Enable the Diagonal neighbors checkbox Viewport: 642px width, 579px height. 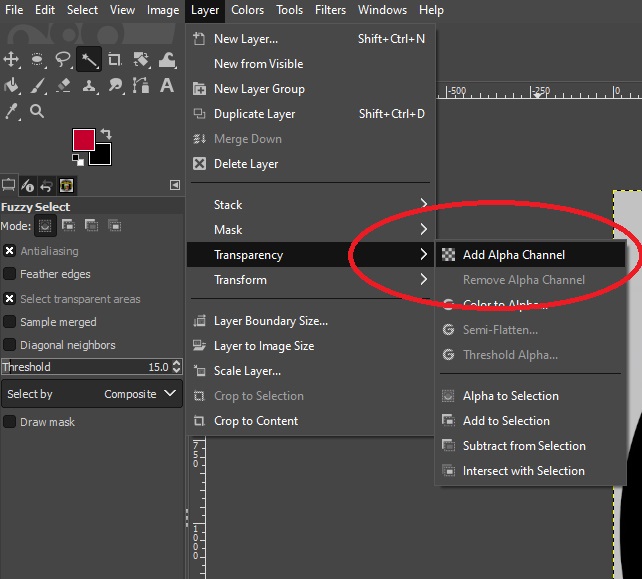9,344
